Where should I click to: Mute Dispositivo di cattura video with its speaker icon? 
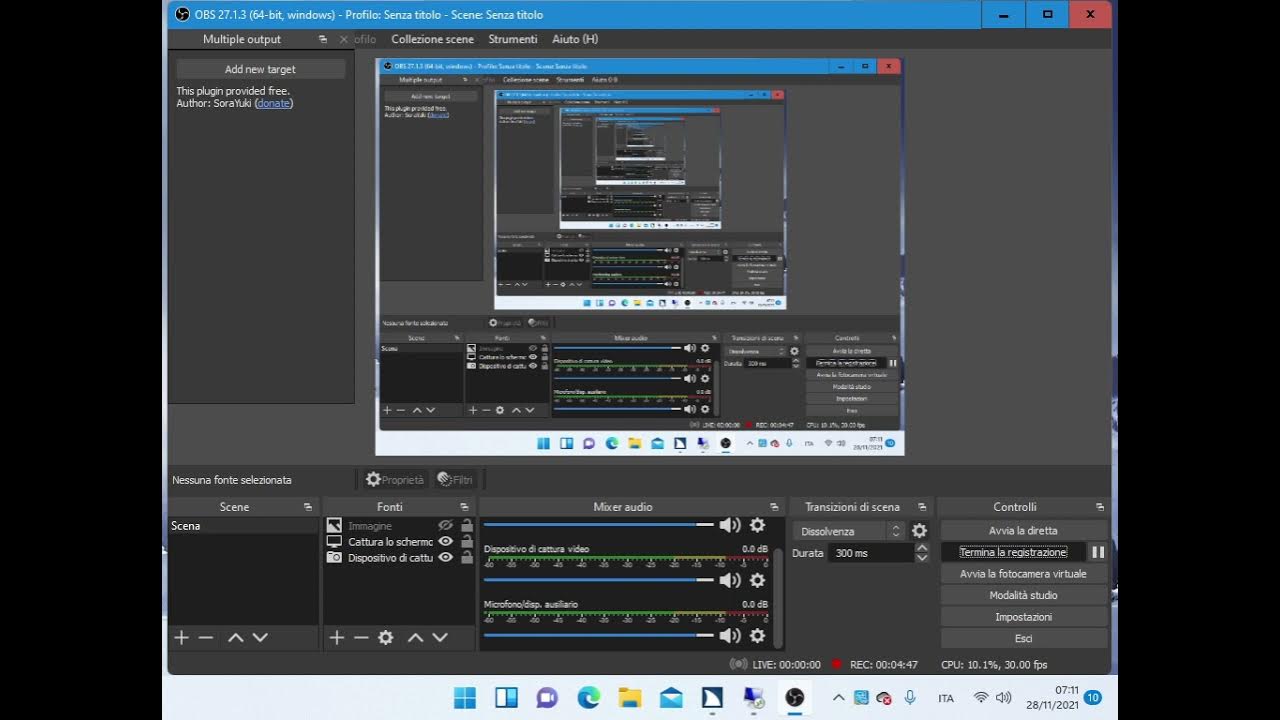tap(730, 580)
